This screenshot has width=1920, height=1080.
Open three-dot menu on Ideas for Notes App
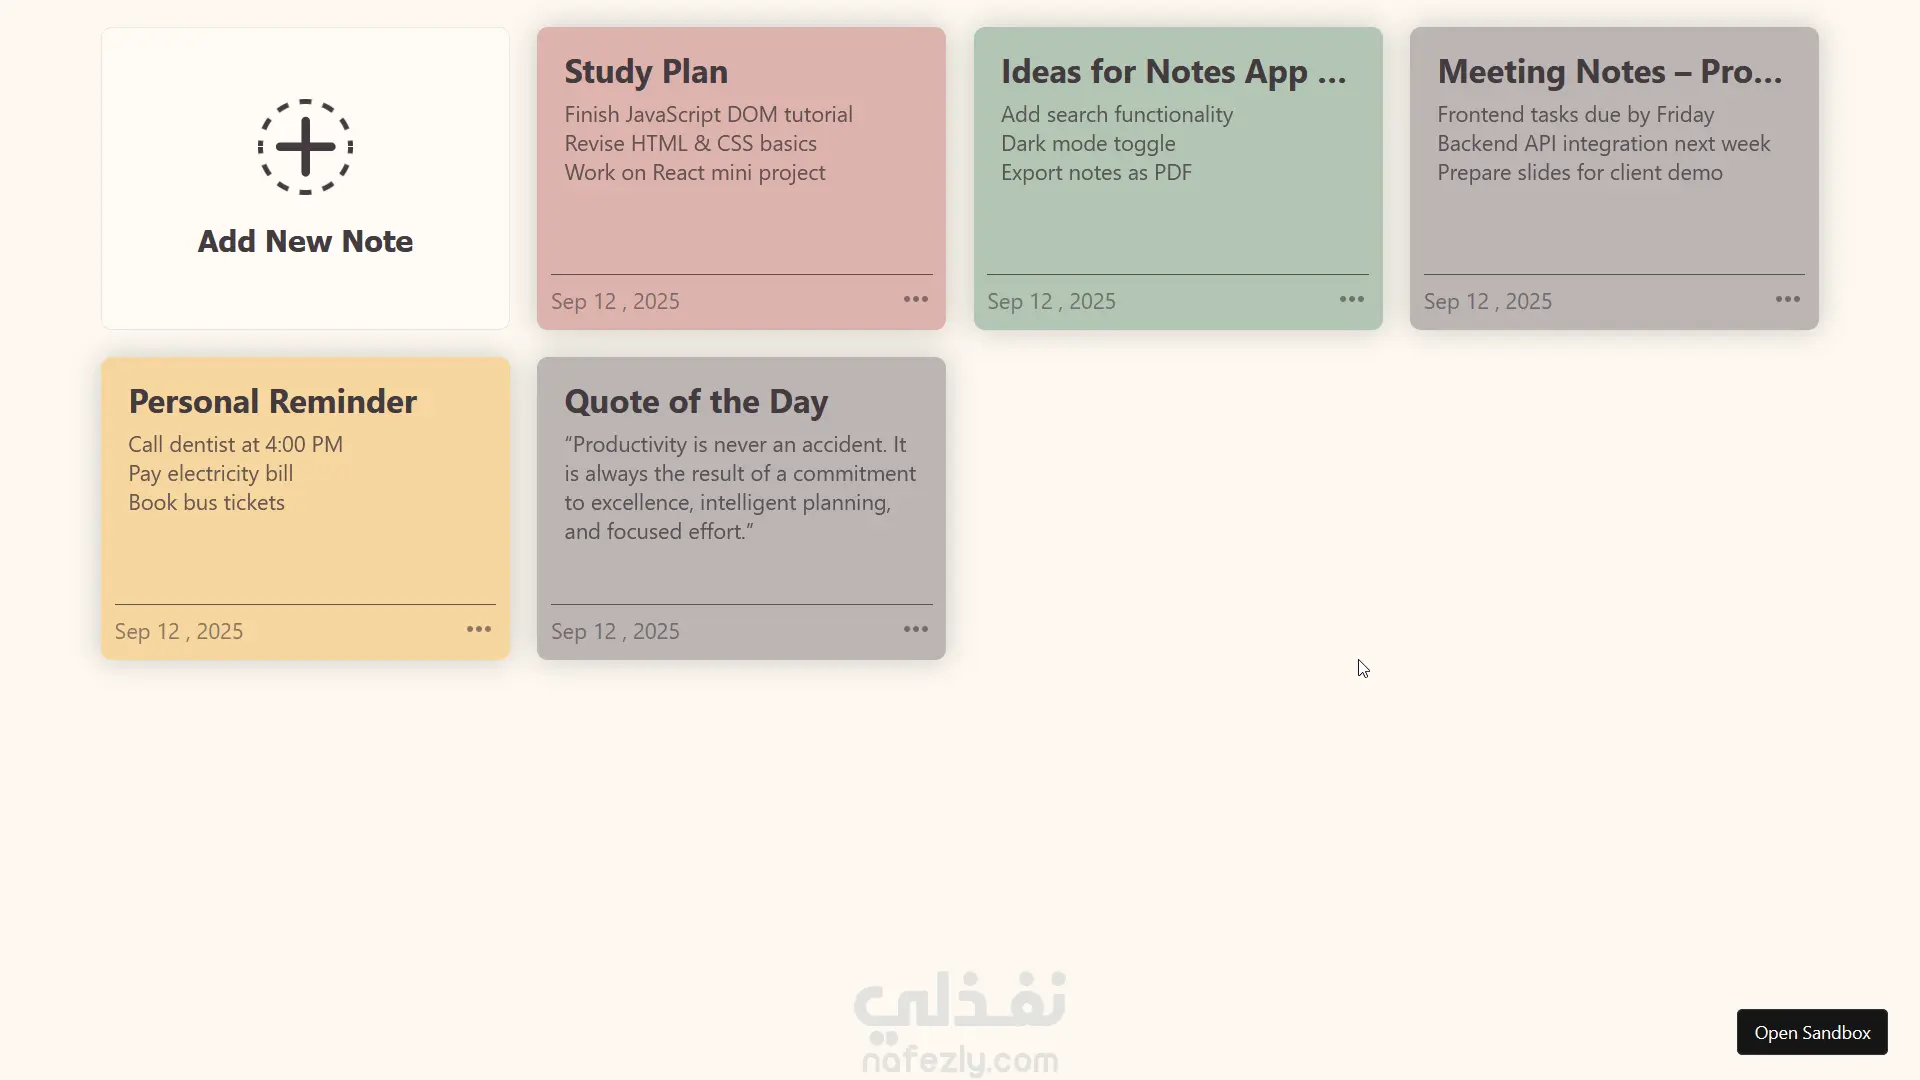(x=1351, y=300)
